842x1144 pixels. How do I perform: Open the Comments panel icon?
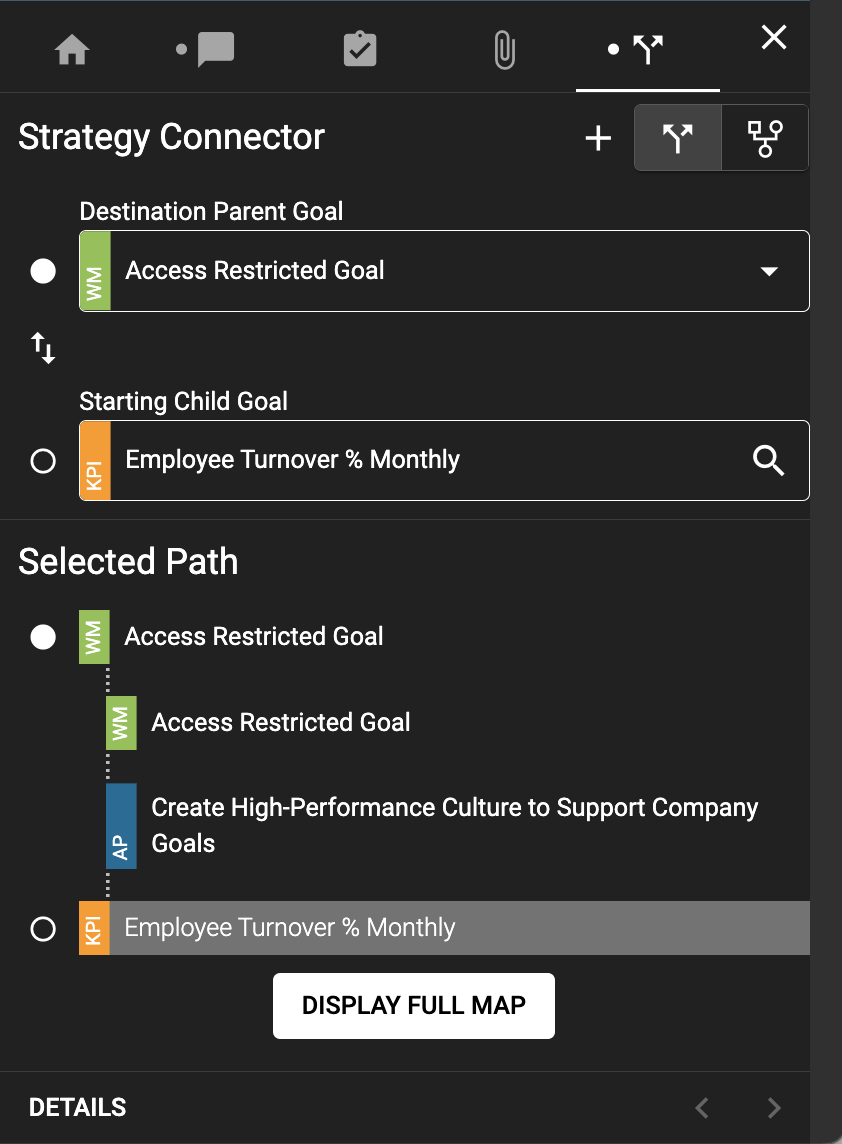pos(213,46)
